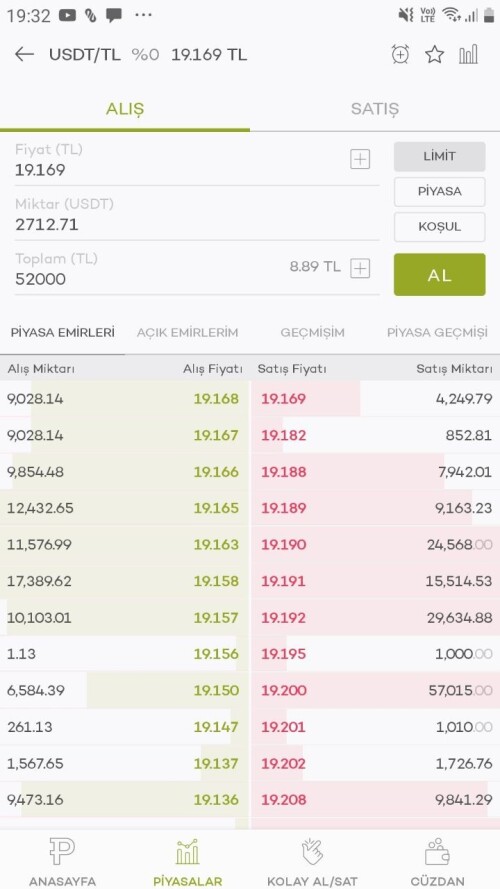
Task: Open price alarm clock icon
Action: coord(400,54)
